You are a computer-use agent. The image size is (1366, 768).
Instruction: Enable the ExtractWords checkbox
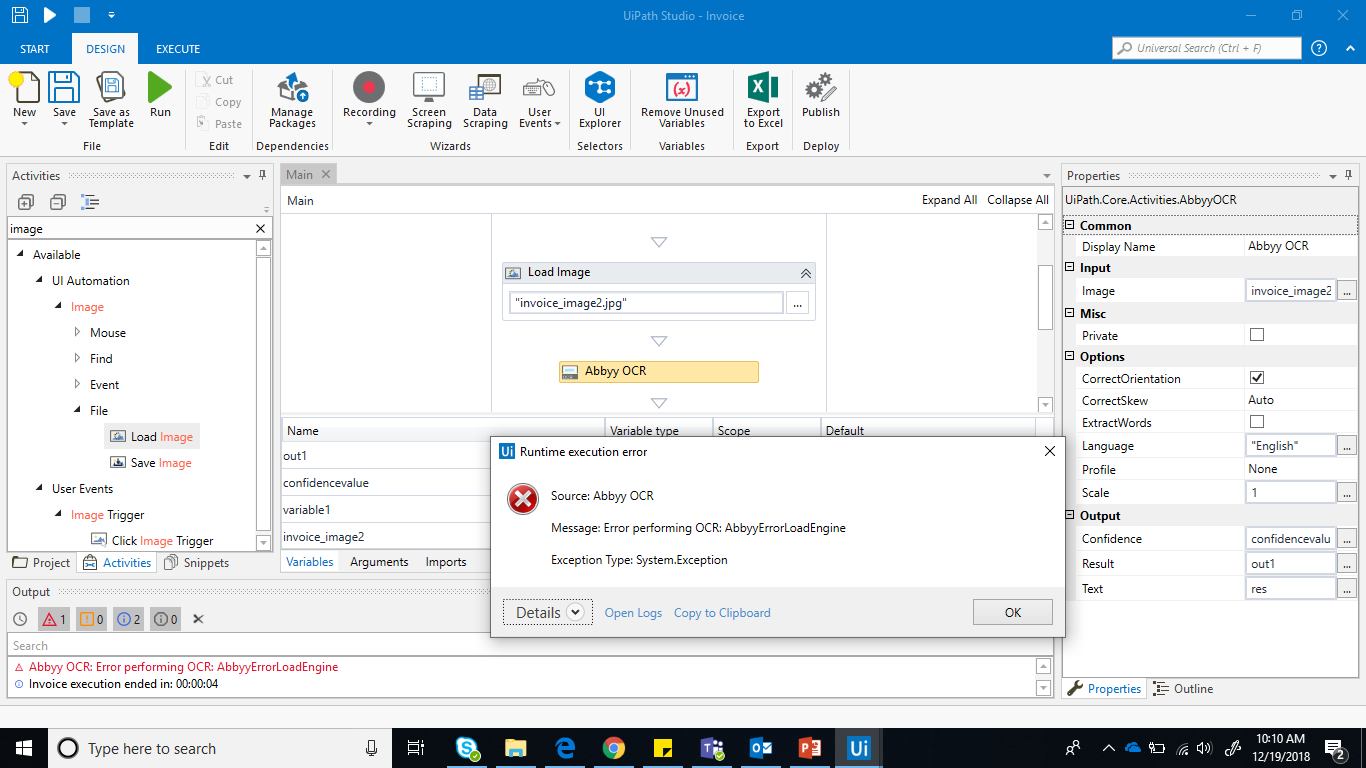(1257, 422)
